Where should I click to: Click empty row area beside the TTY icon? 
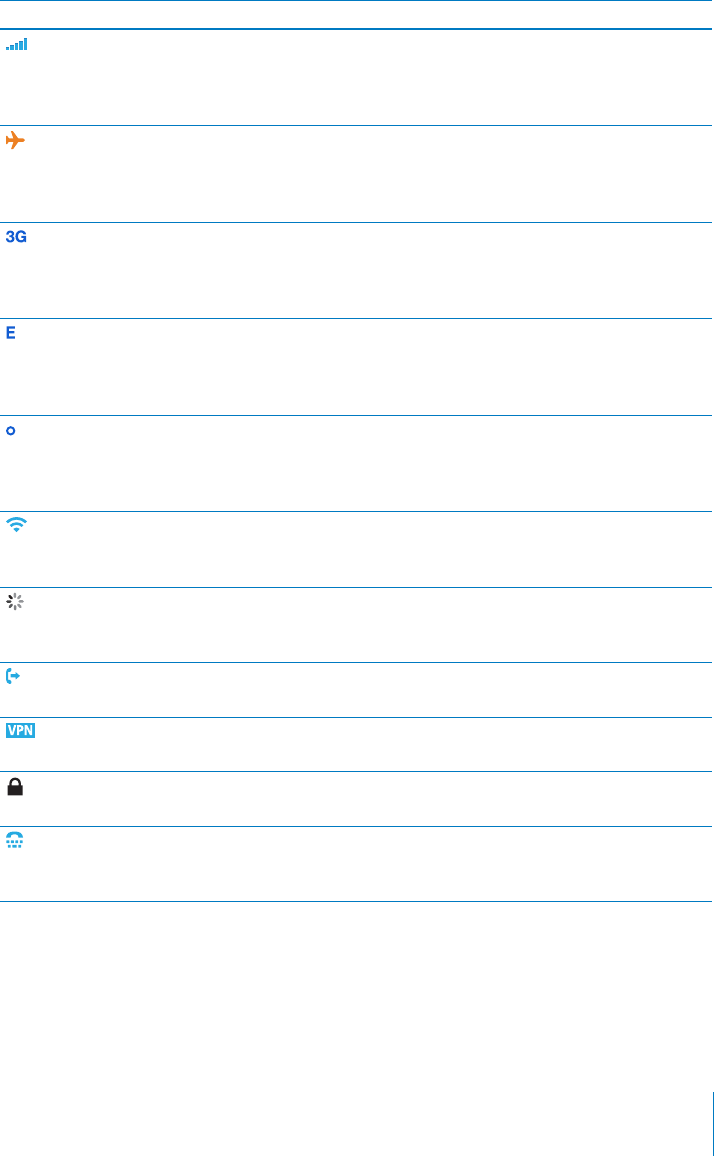[369, 864]
